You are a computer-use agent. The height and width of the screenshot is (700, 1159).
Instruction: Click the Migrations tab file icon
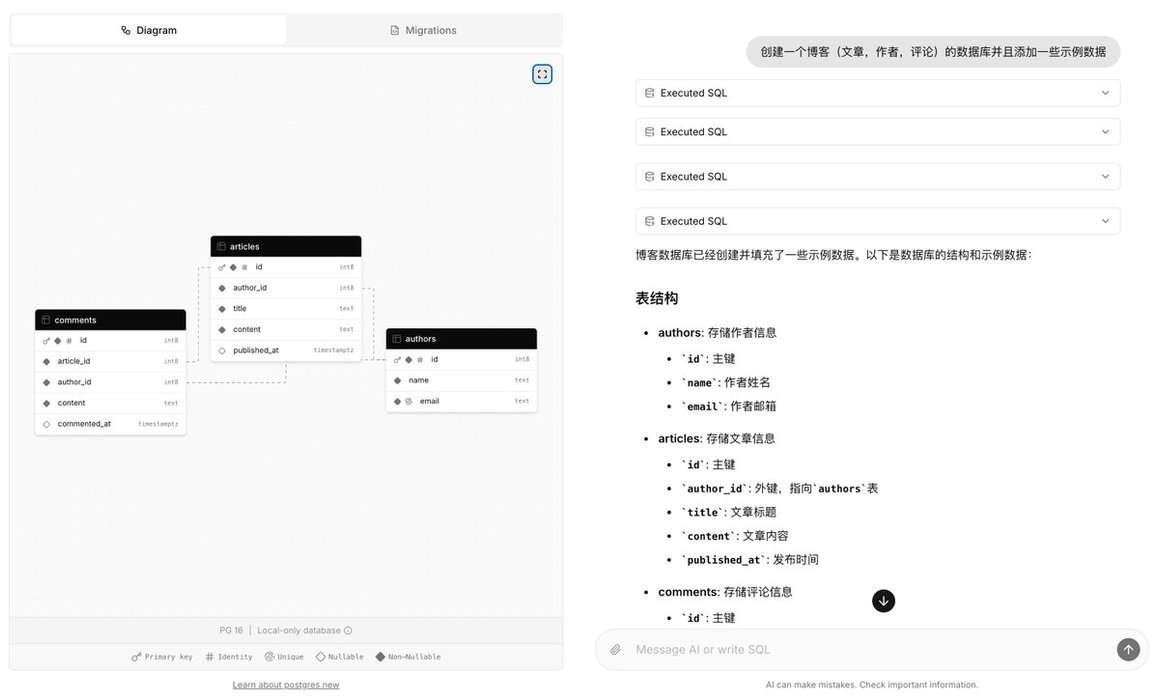point(395,30)
